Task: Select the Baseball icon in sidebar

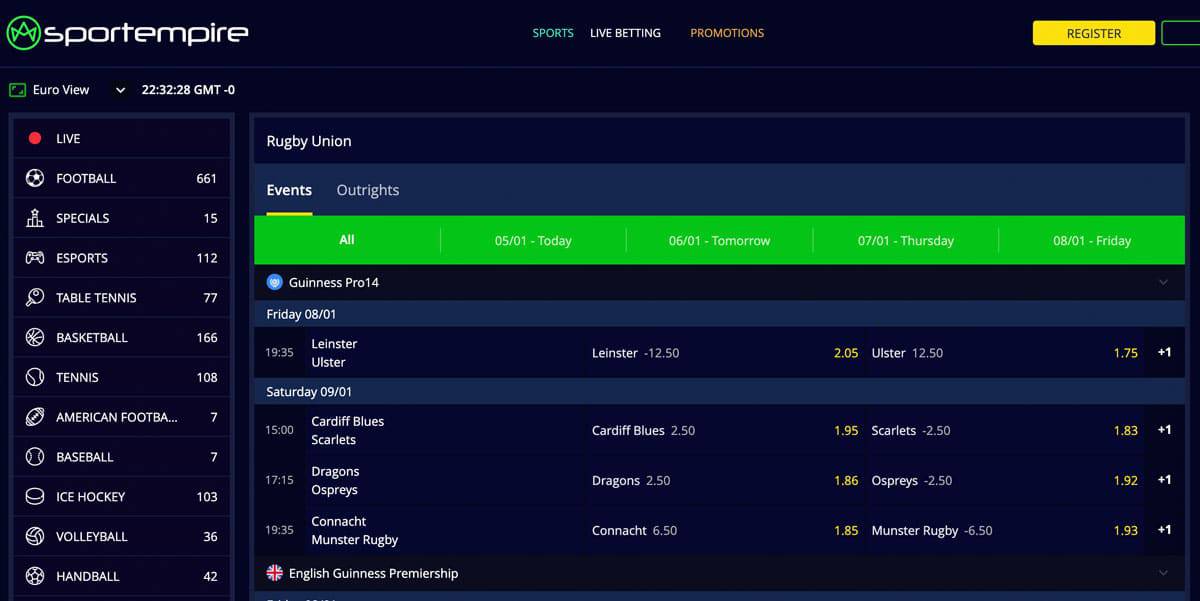Action: pyautogui.click(x=35, y=457)
